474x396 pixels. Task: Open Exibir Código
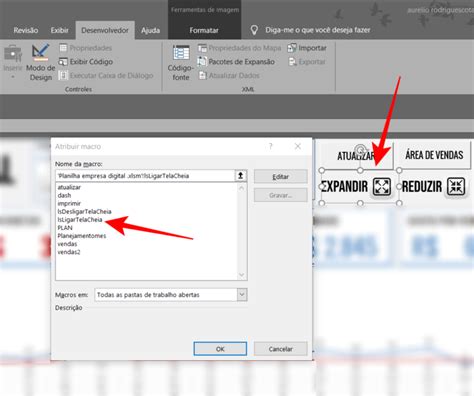86,62
